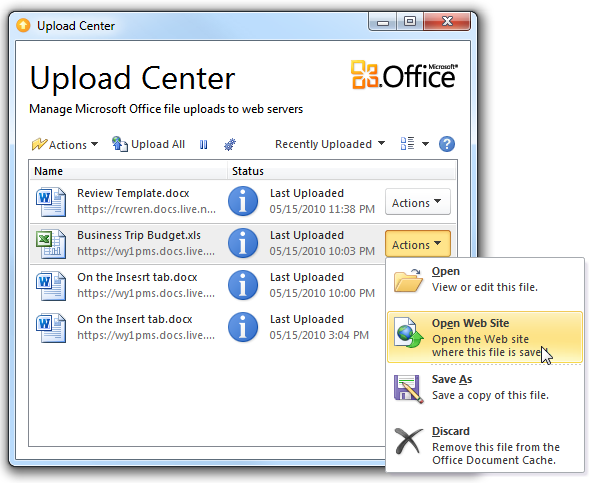
Task: Click info icon for On the Insesrt tab.docx
Action: click(x=243, y=286)
